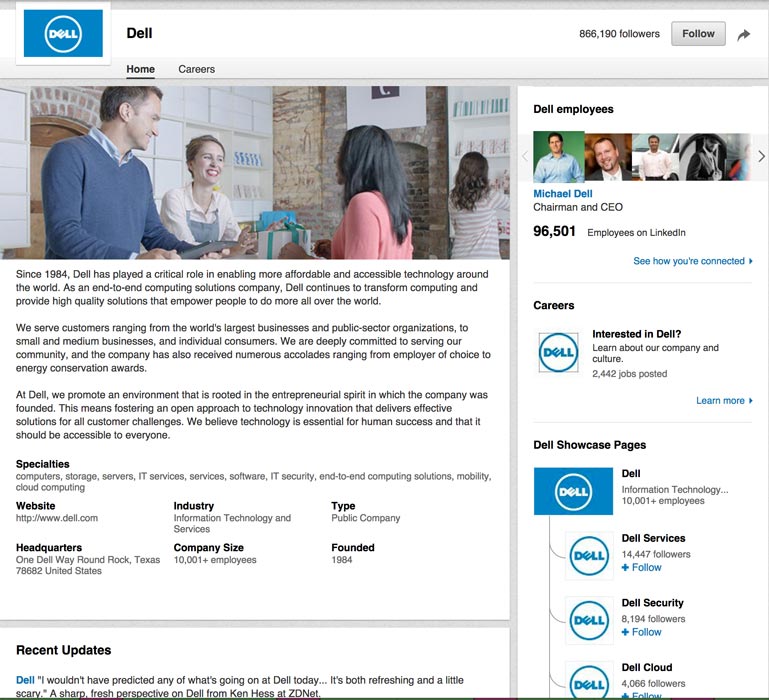The width and height of the screenshot is (769, 700).
Task: Click the Specialties heading
Action: (x=42, y=464)
